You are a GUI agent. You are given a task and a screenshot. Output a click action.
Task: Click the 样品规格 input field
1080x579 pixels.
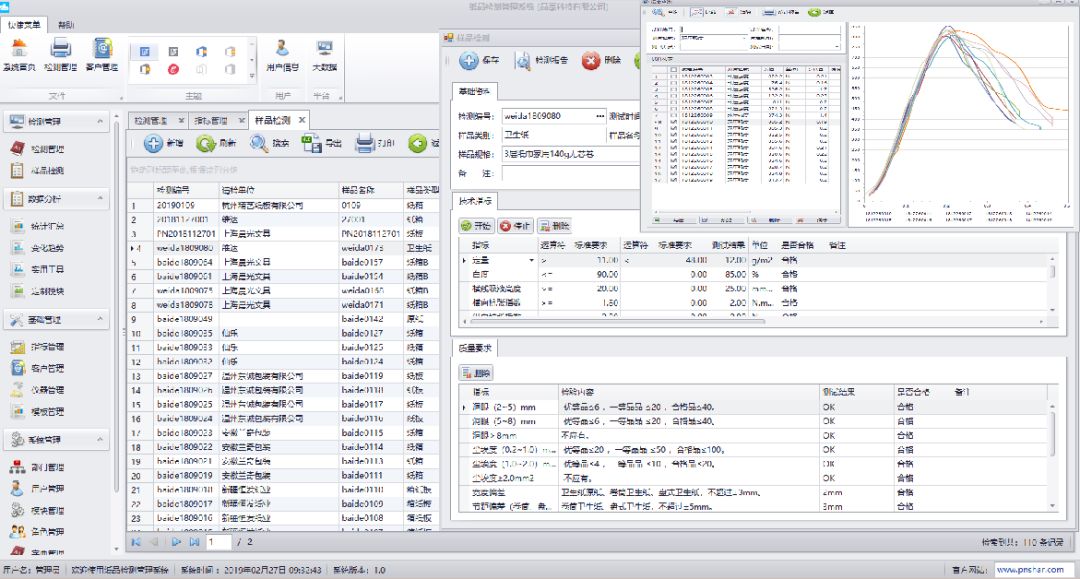coord(570,154)
